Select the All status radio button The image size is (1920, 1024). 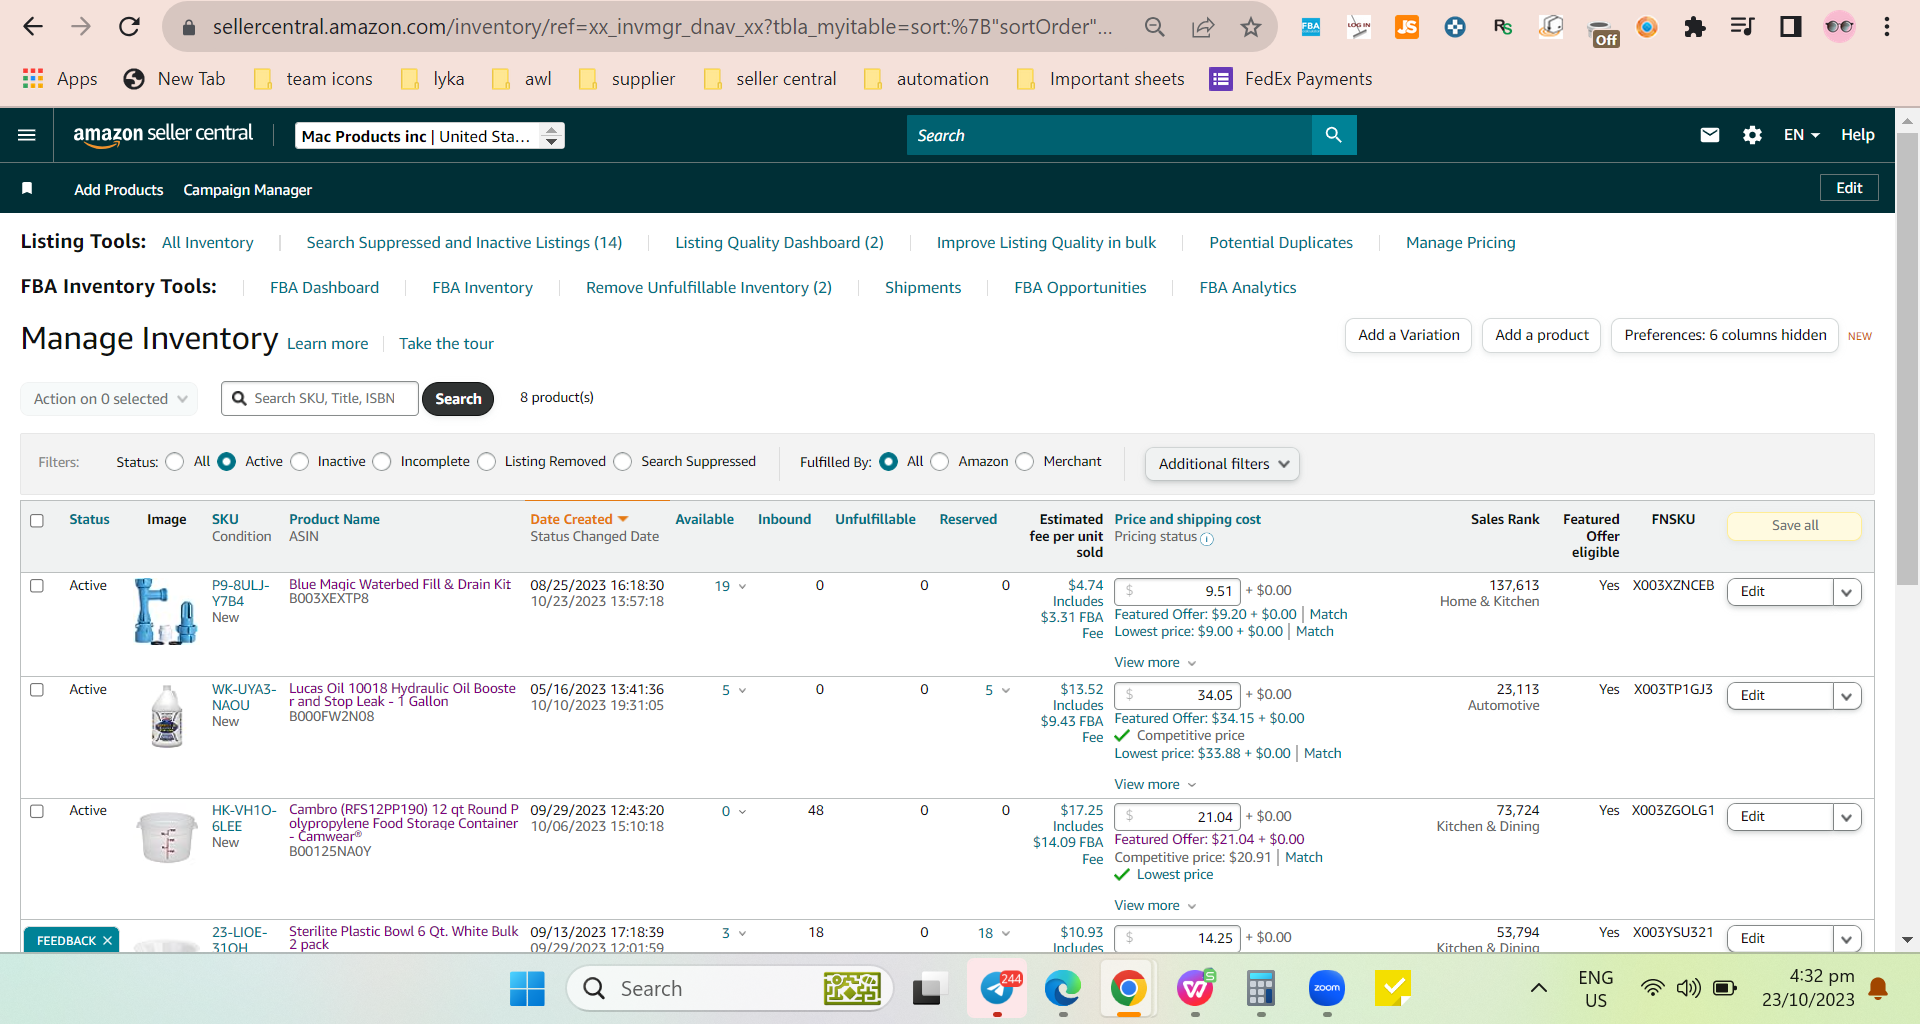pyautogui.click(x=175, y=462)
